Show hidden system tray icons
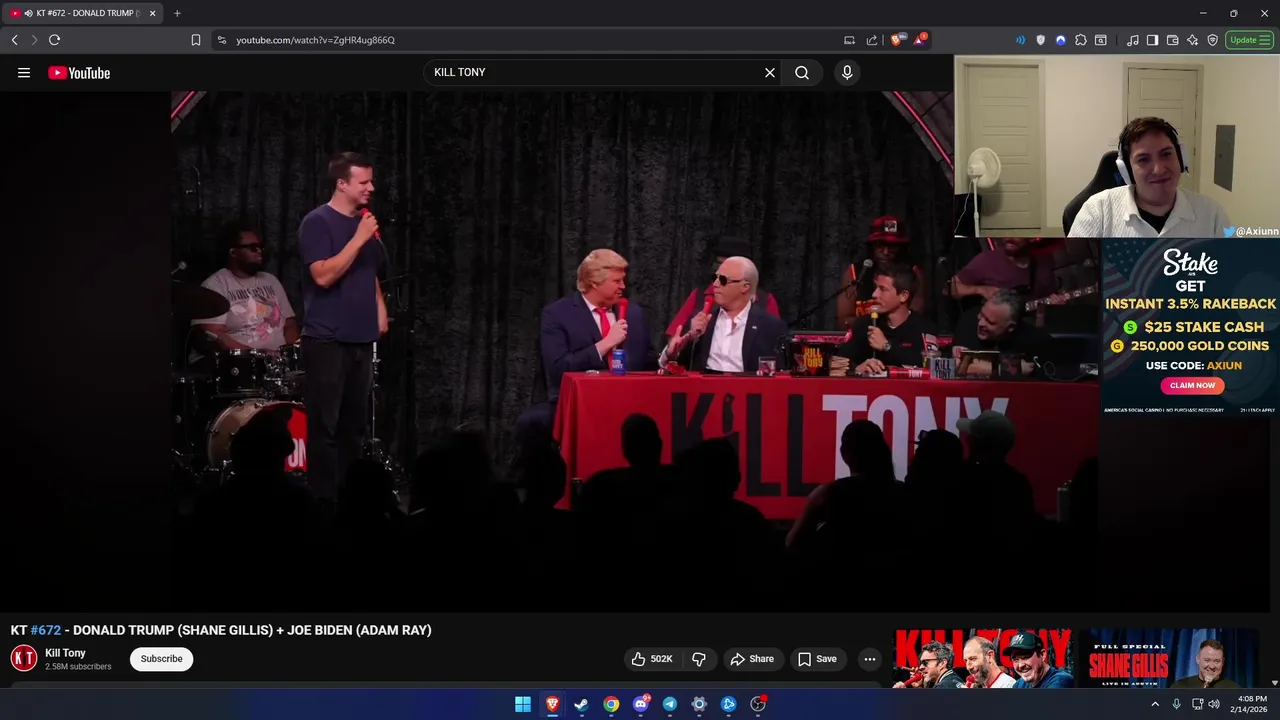The height and width of the screenshot is (720, 1280). click(x=1155, y=704)
